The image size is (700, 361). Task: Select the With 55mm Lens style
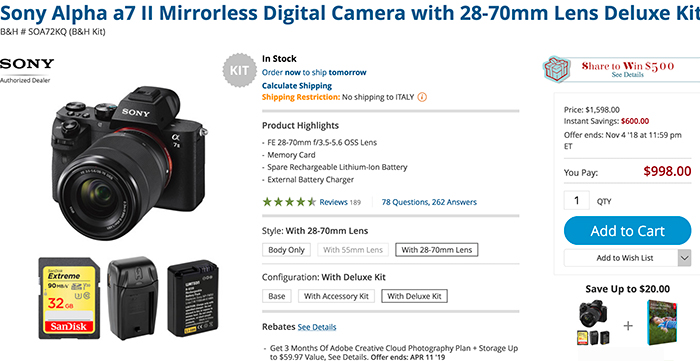pos(353,250)
